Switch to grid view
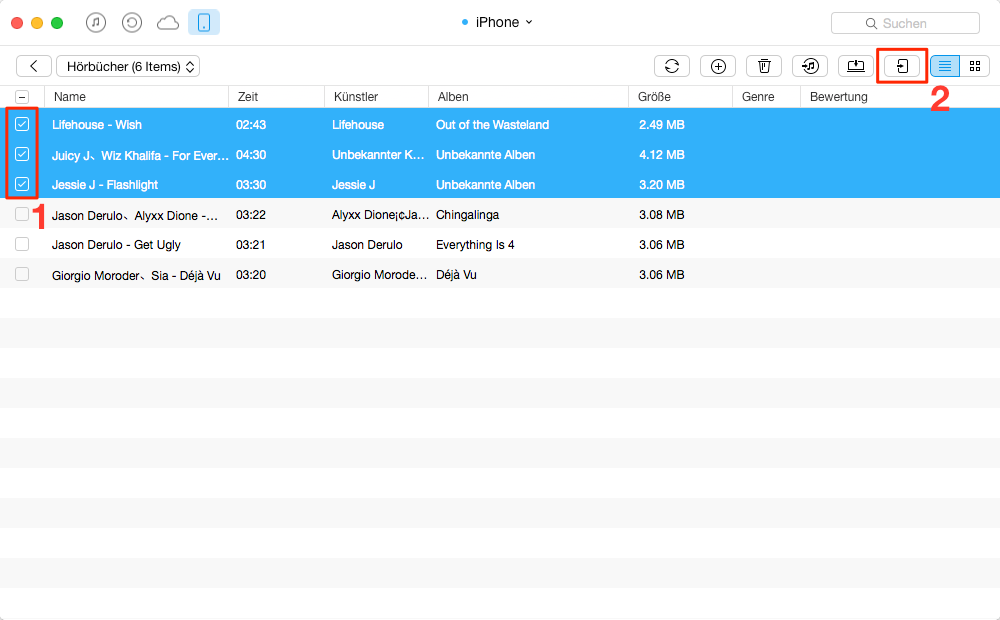This screenshot has width=1000, height=620. (x=974, y=66)
